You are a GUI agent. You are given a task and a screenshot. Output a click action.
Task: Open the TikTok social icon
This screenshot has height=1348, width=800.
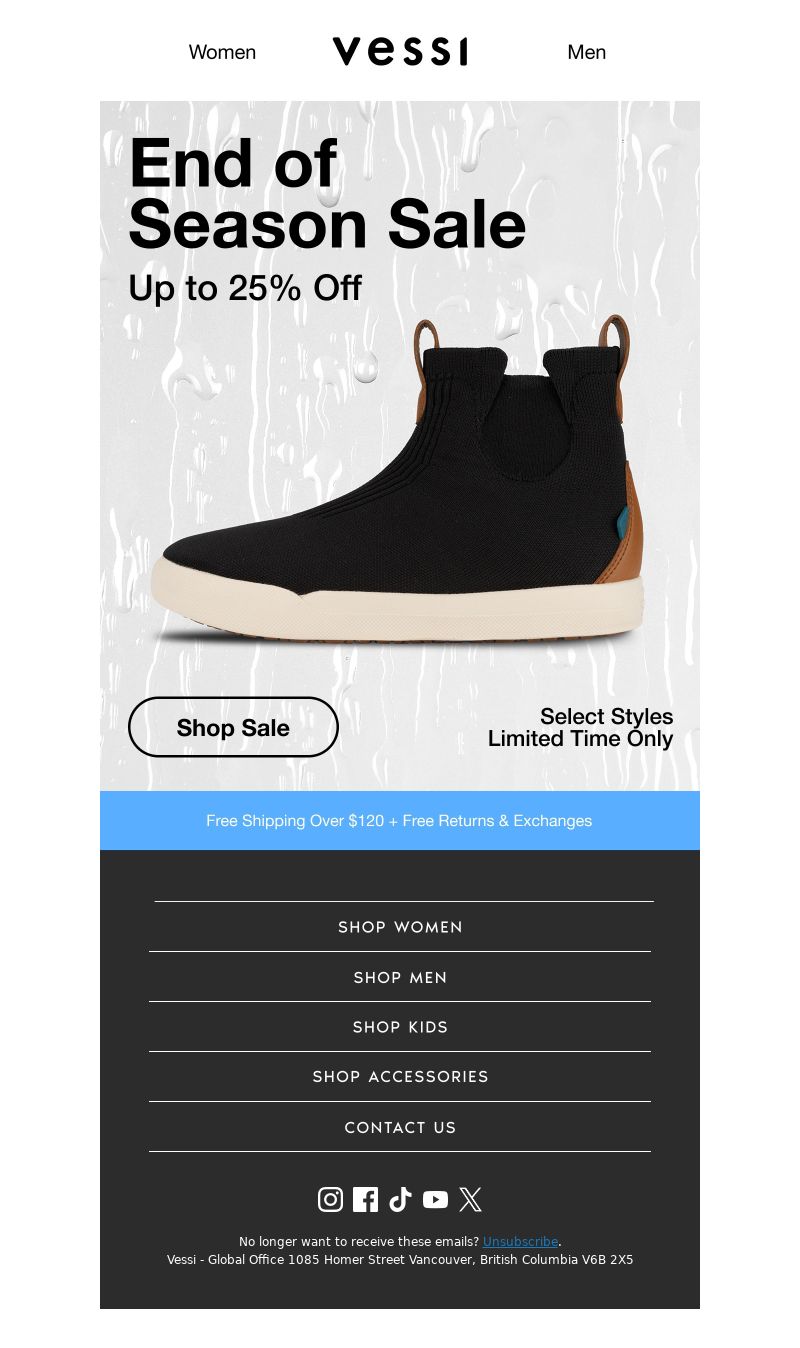click(400, 1199)
